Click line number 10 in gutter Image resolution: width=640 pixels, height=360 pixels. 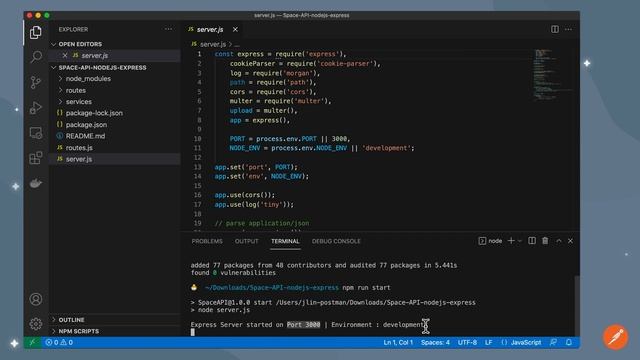click(x=198, y=139)
